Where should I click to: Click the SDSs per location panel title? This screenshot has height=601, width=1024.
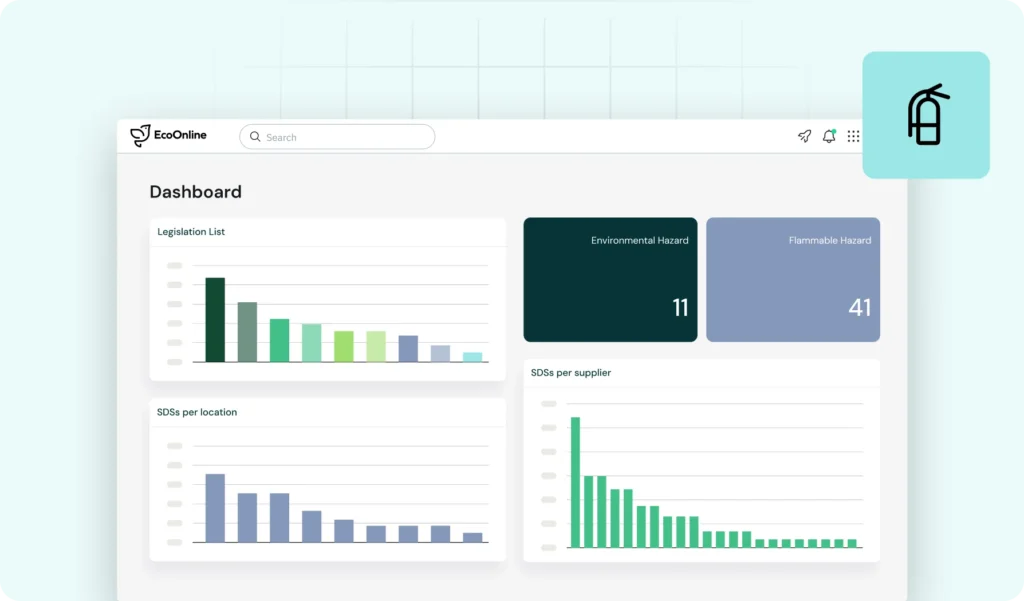[x=197, y=412]
